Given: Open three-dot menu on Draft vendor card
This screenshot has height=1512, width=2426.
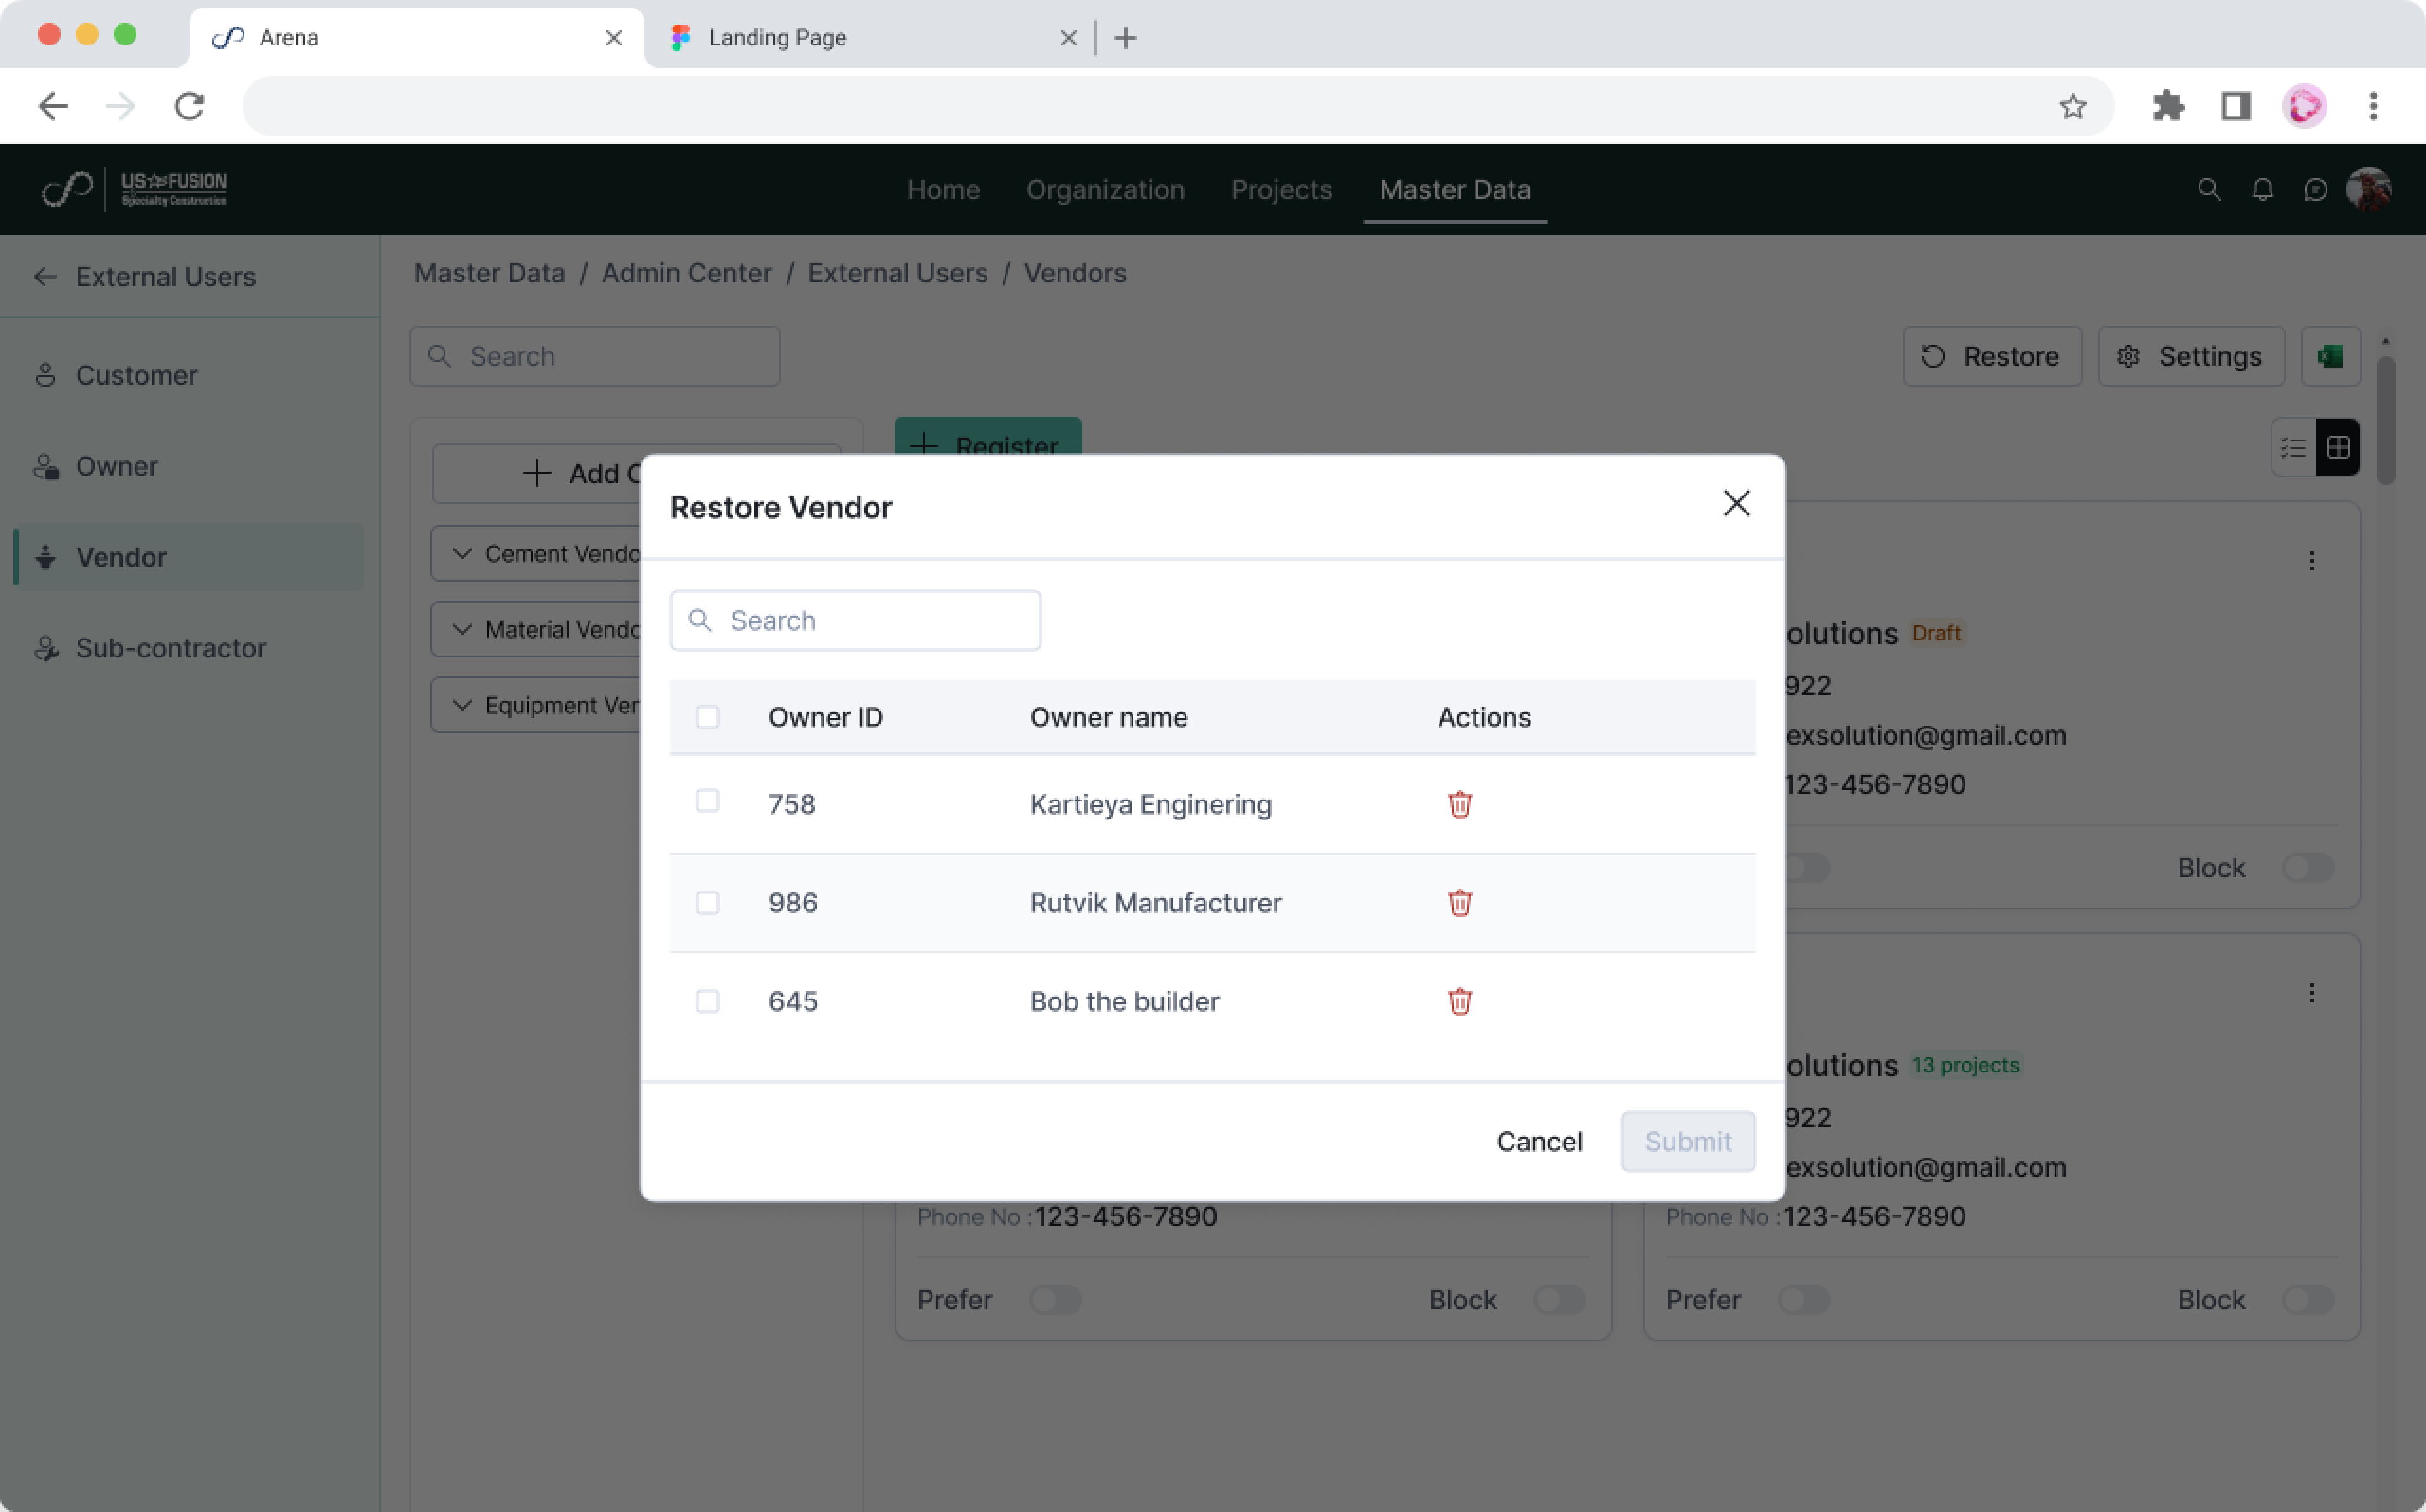Looking at the screenshot, I should point(2311,561).
